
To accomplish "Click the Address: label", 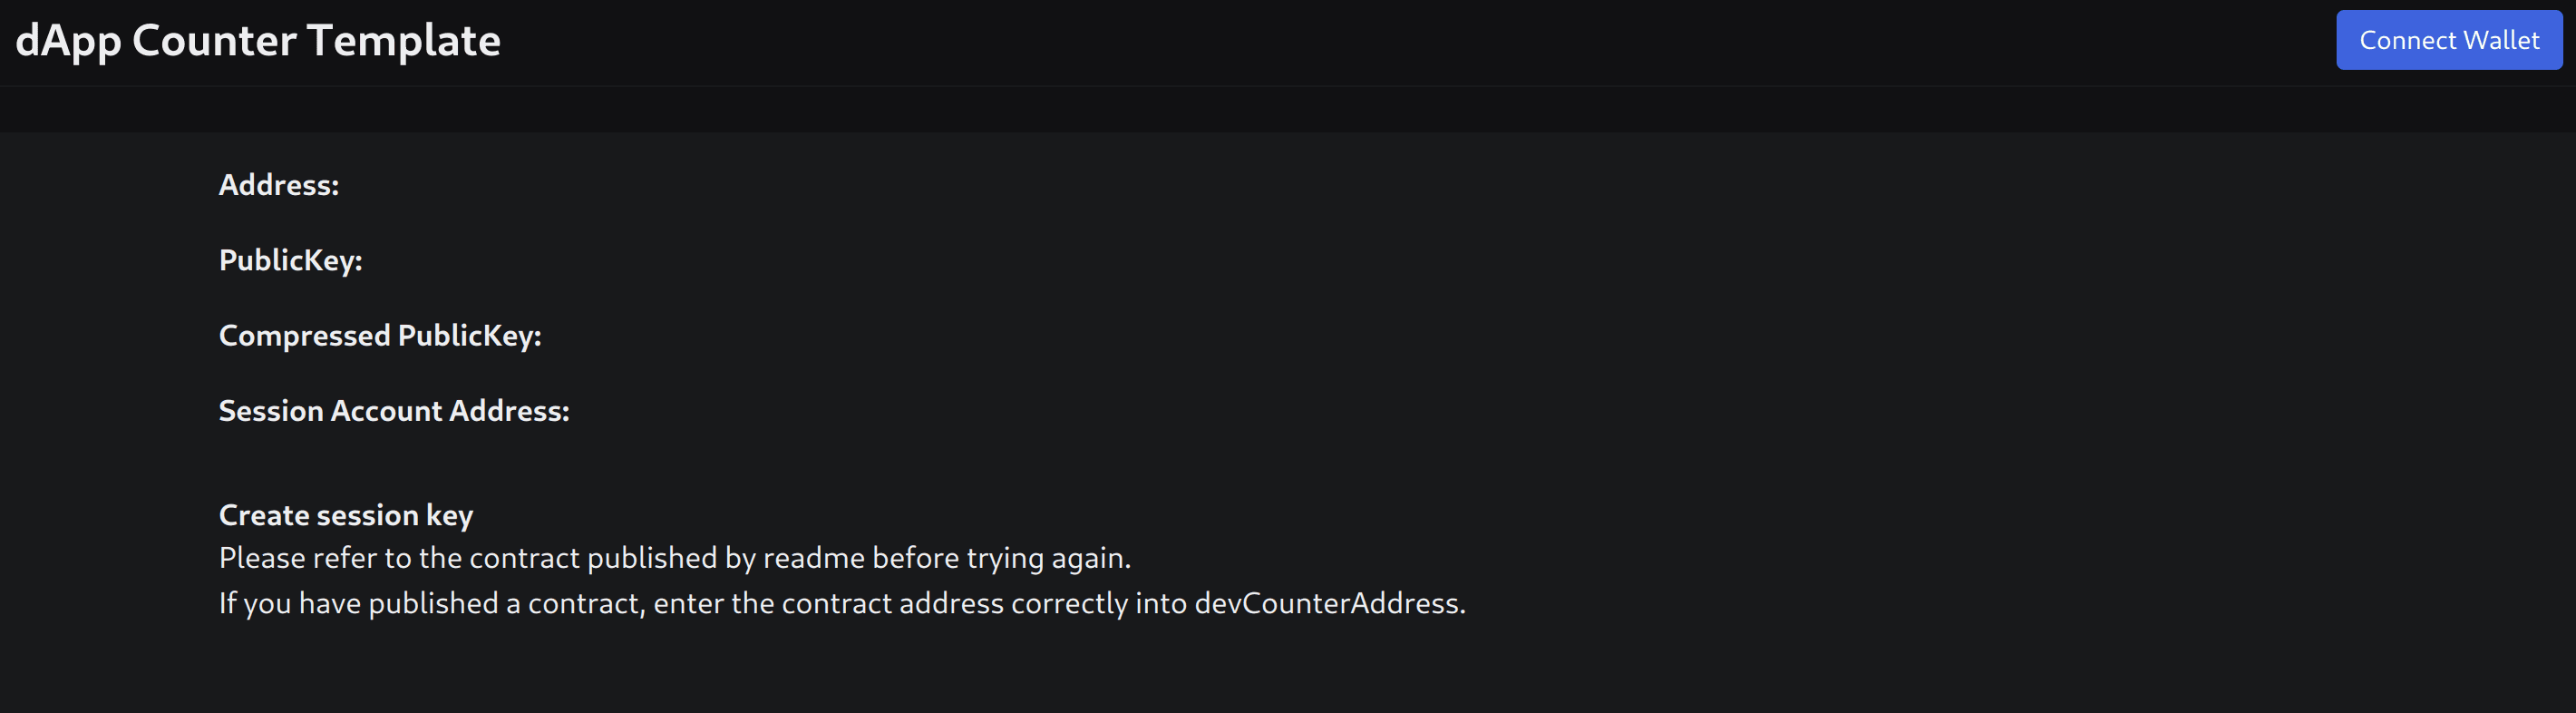I will [x=279, y=185].
